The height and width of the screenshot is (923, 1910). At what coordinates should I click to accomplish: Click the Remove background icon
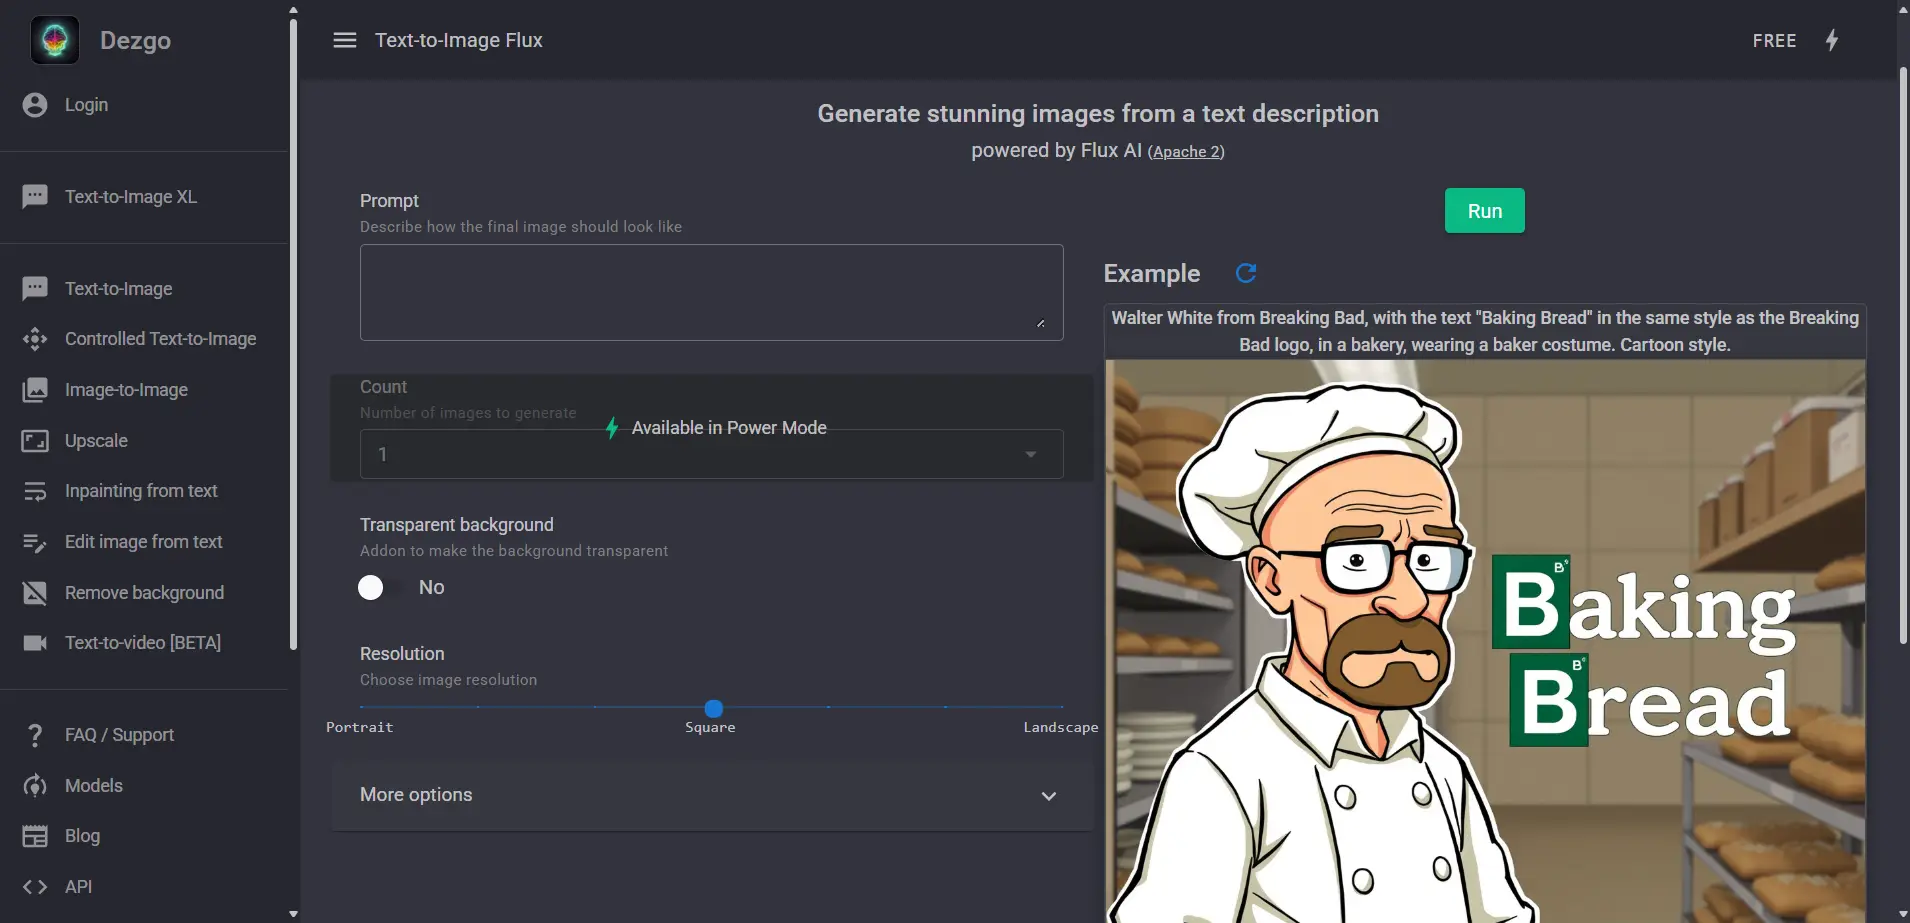(35, 593)
